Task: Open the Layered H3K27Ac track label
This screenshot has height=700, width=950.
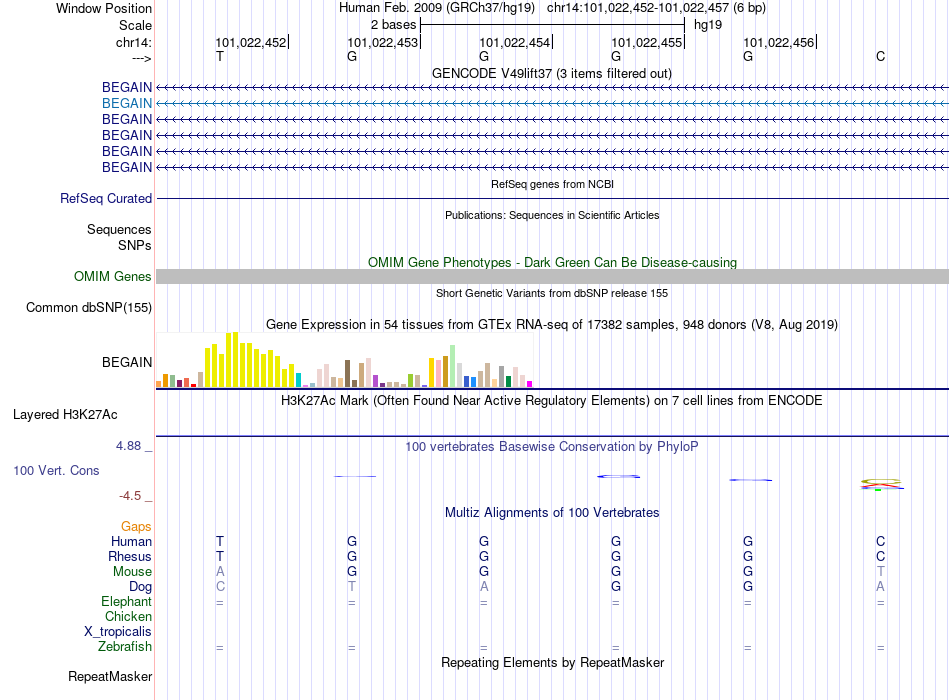Action: coord(65,415)
